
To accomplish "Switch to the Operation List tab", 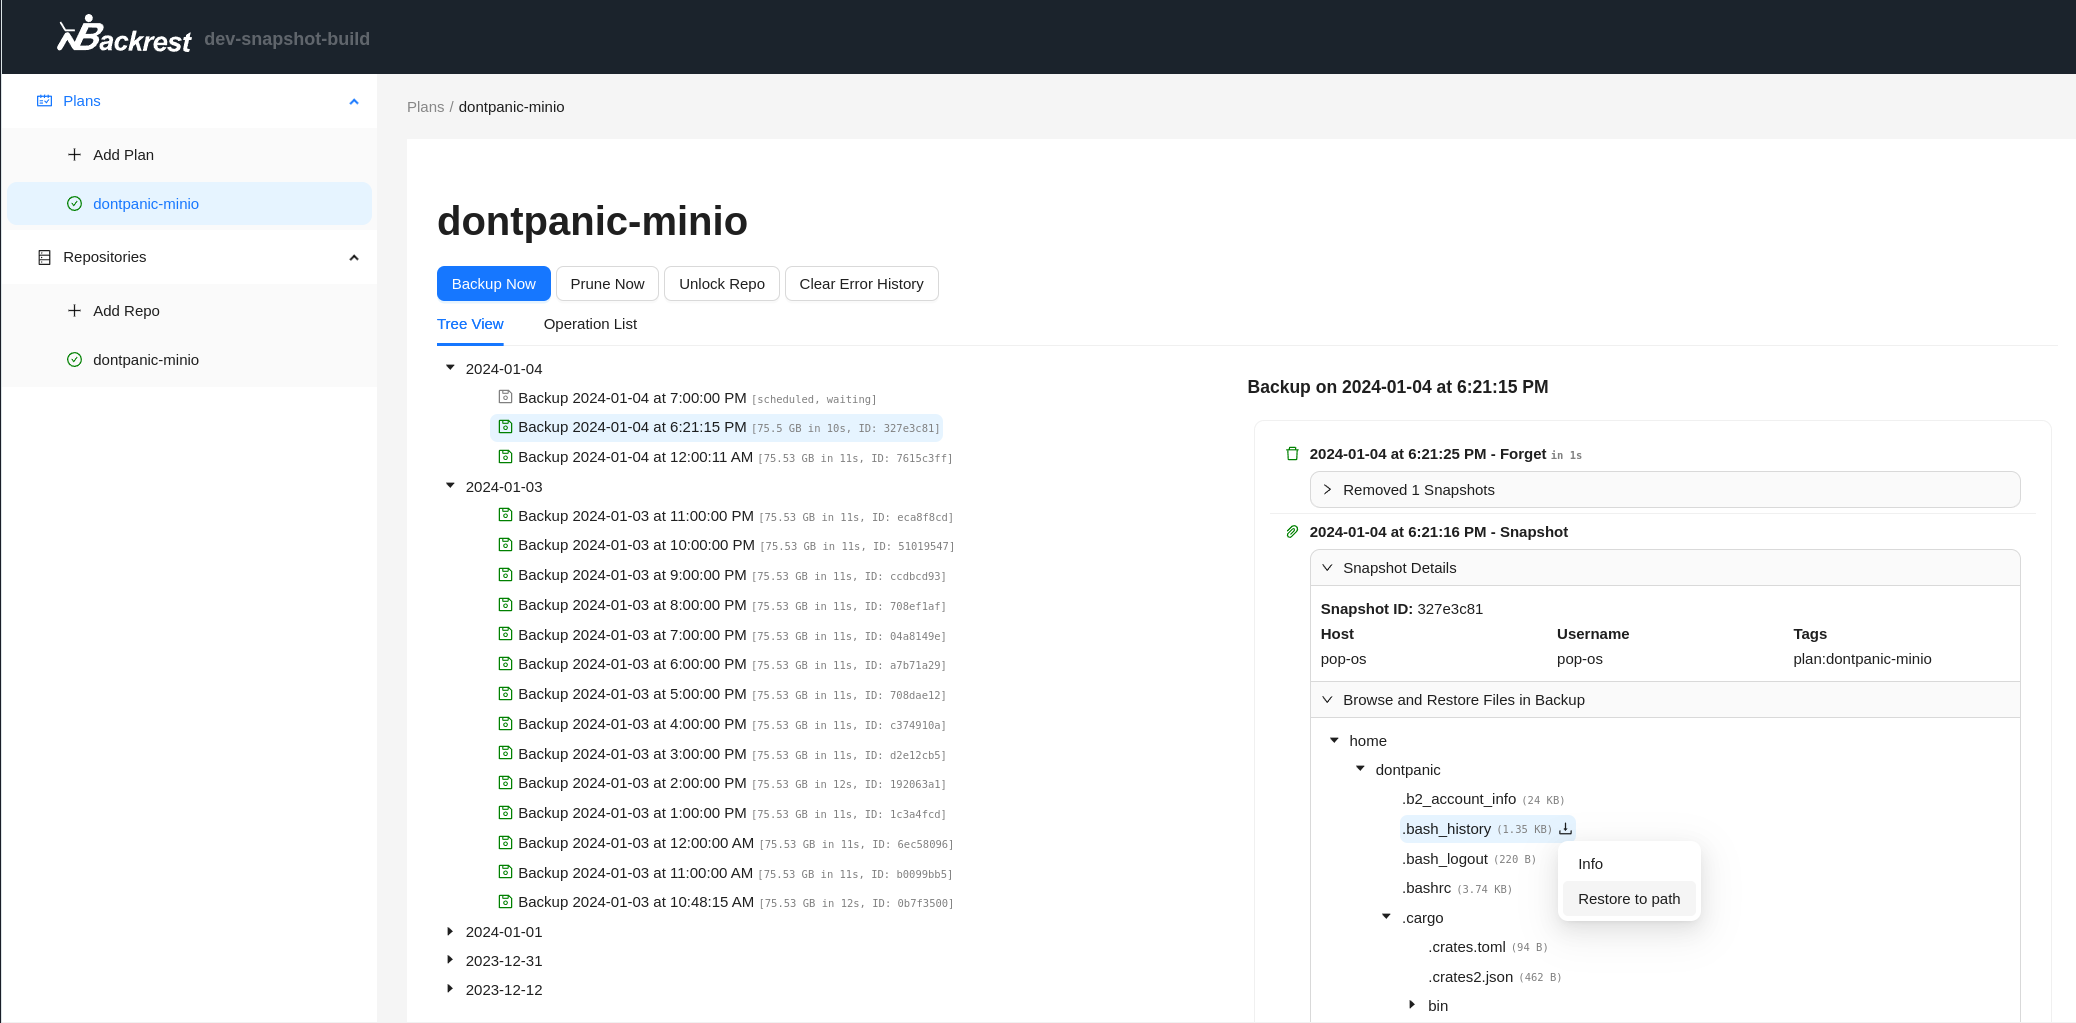I will 590,324.
